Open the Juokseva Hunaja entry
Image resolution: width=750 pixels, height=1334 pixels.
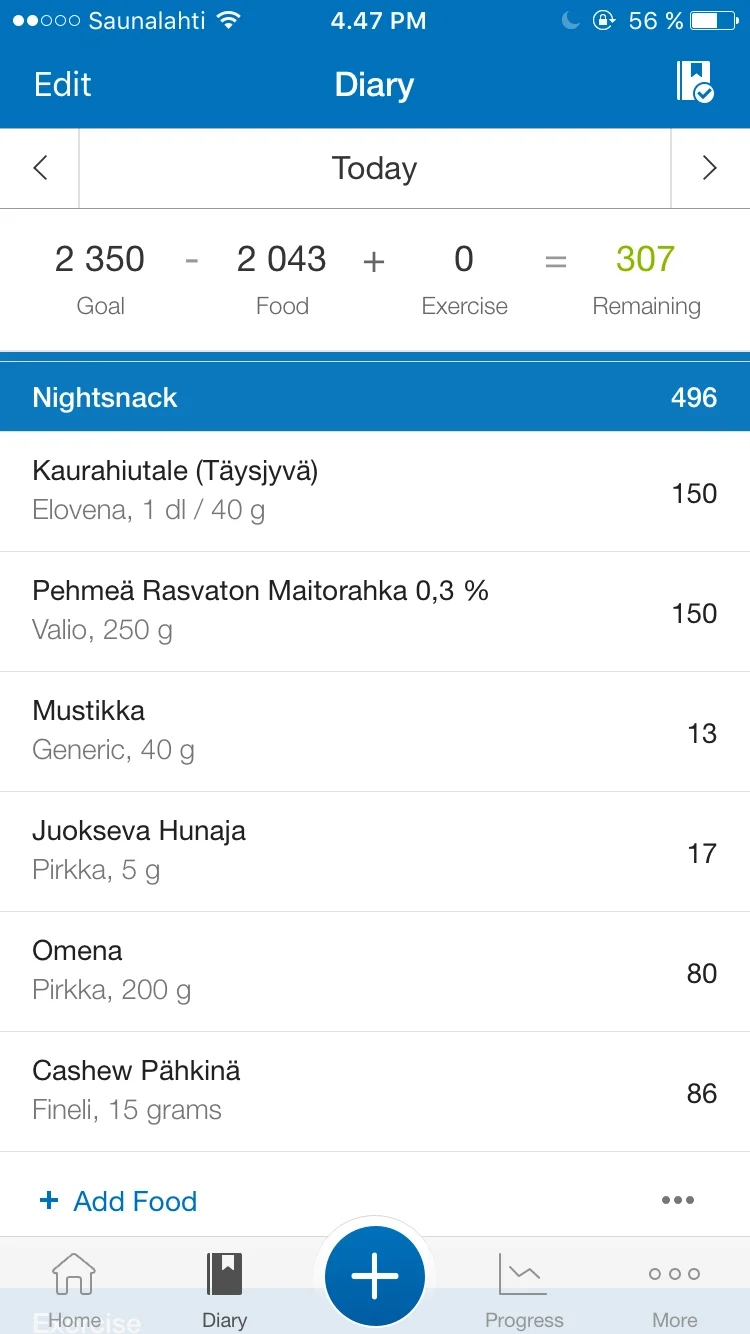[375, 851]
